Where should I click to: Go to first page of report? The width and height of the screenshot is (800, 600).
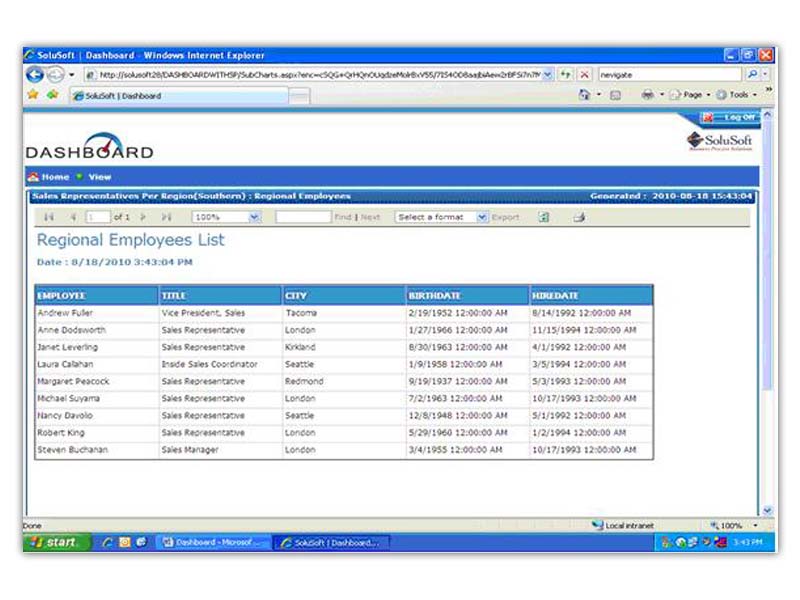pos(49,217)
